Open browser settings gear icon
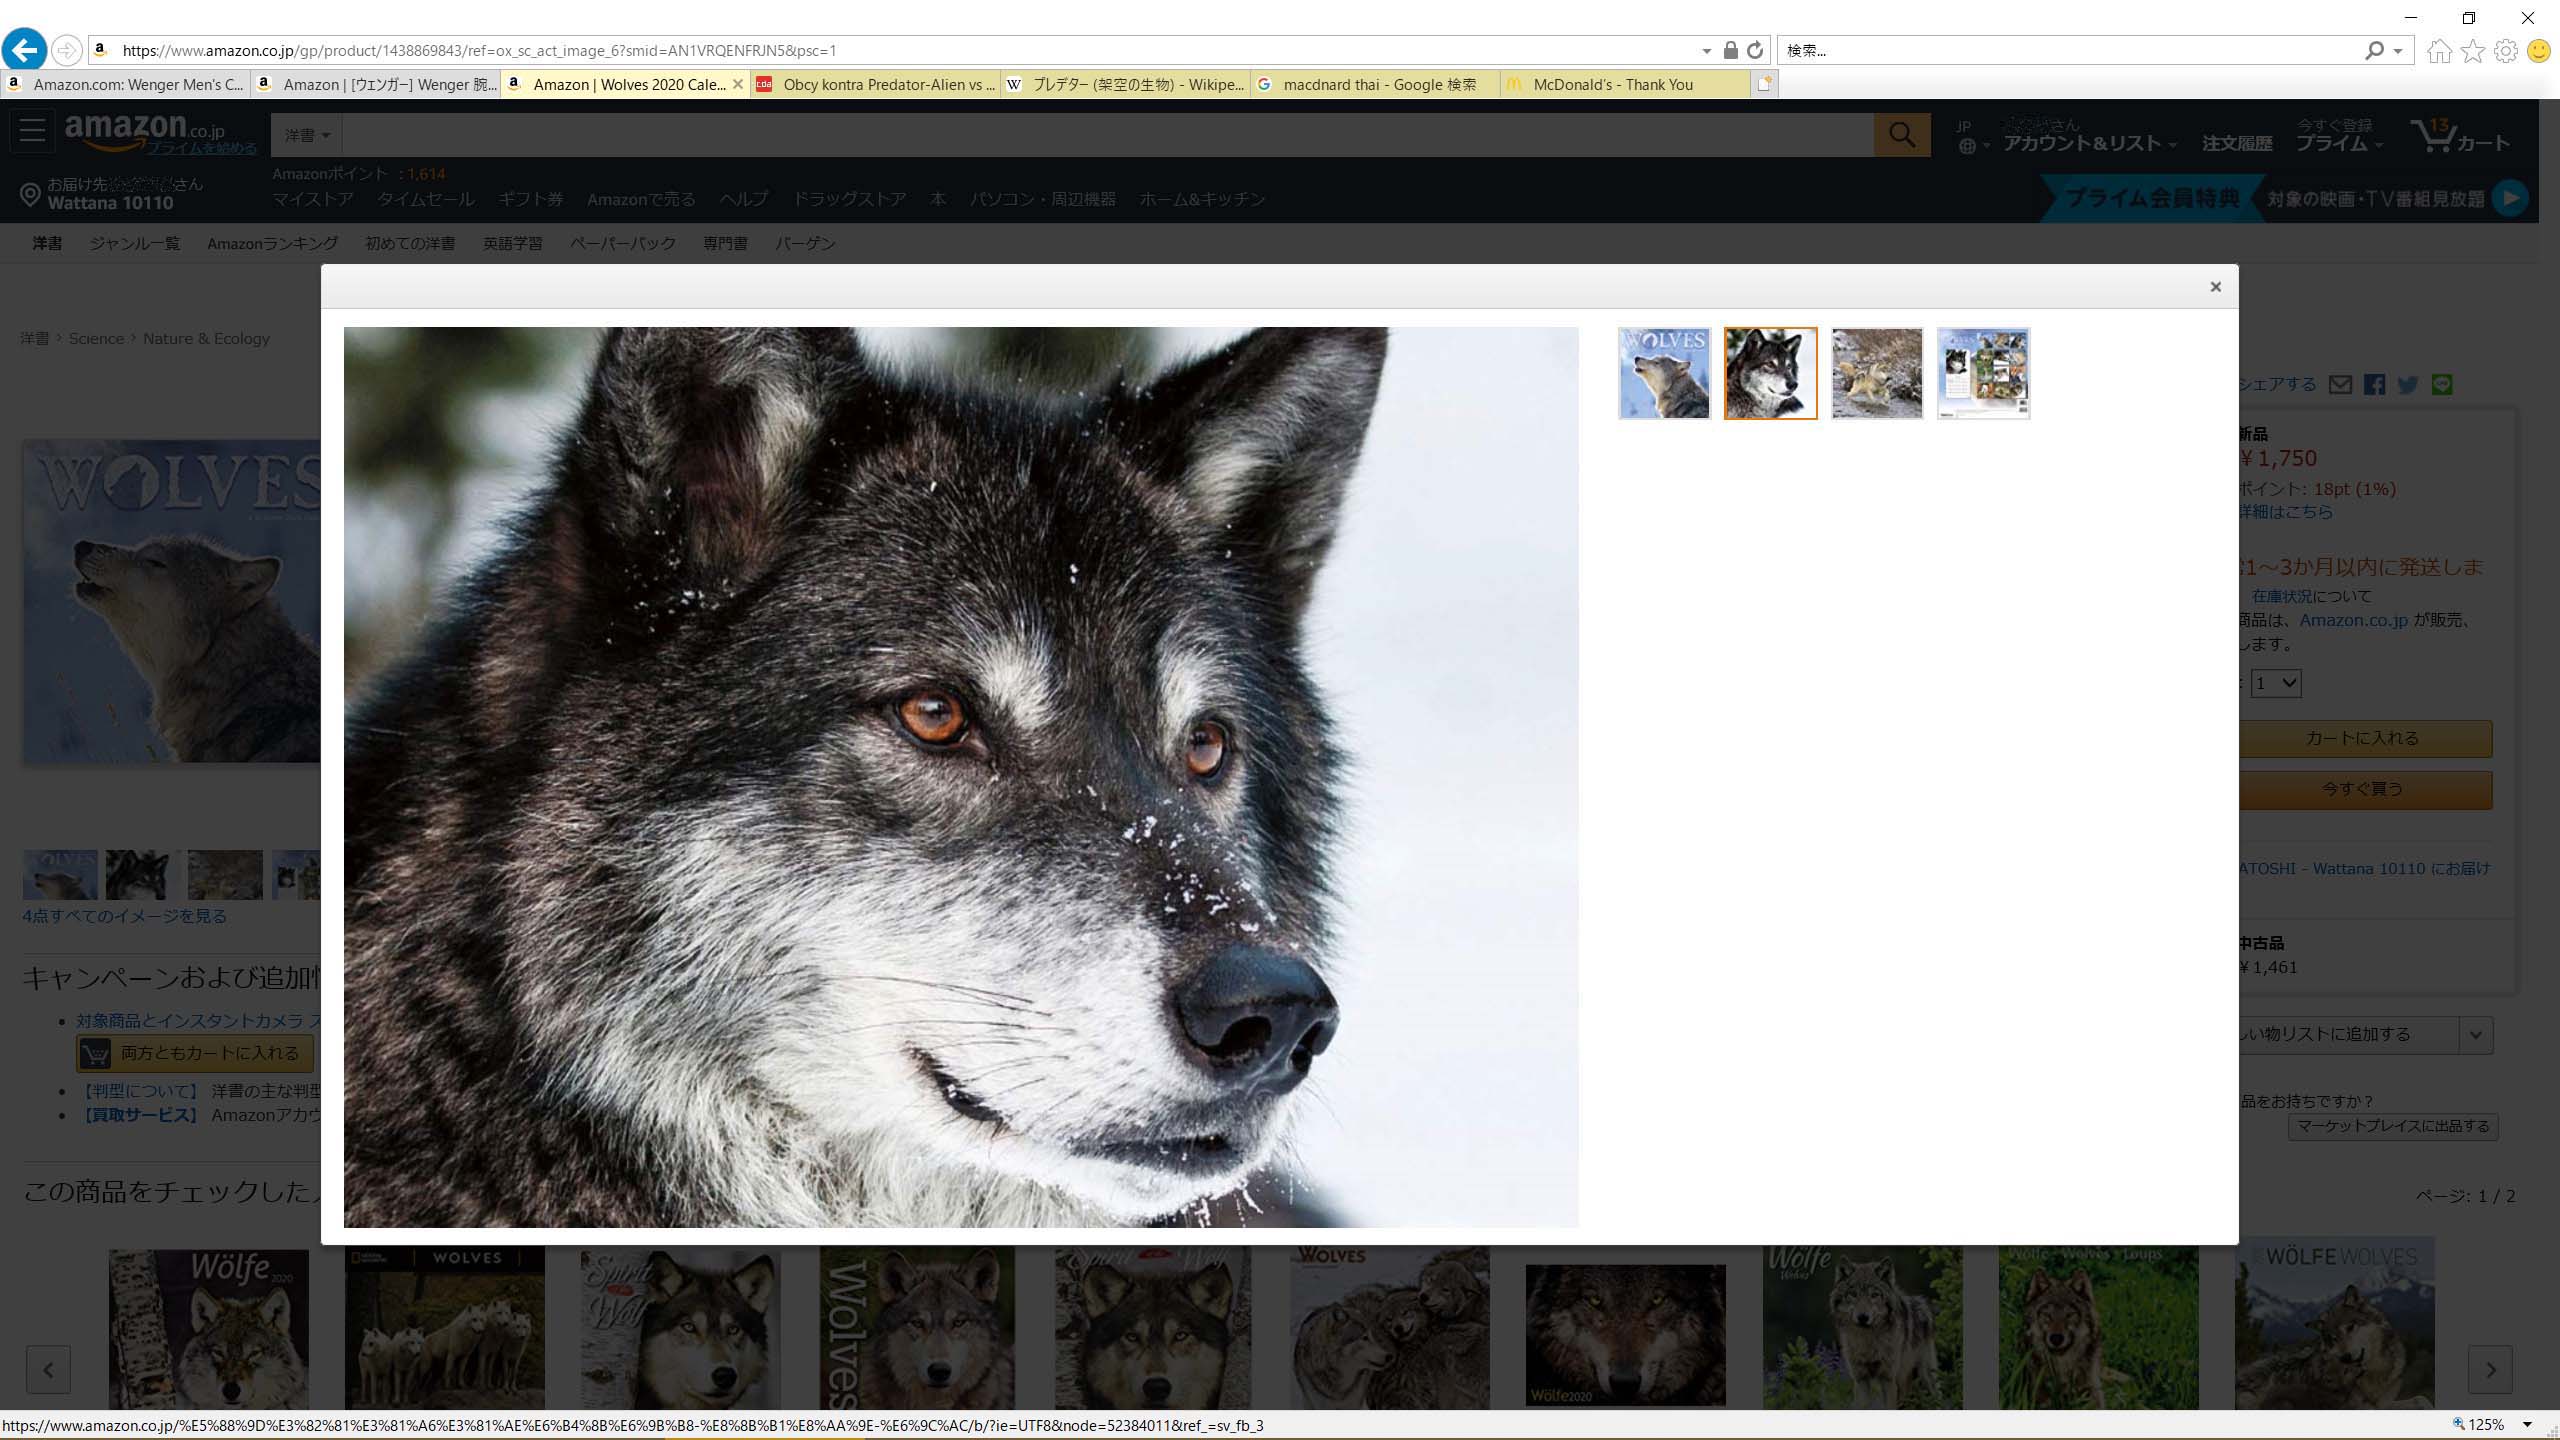The height and width of the screenshot is (1440, 2560). pos(2506,51)
